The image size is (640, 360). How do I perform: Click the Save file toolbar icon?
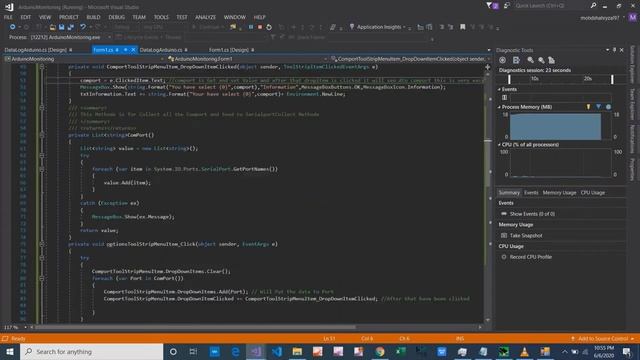click(62, 27)
